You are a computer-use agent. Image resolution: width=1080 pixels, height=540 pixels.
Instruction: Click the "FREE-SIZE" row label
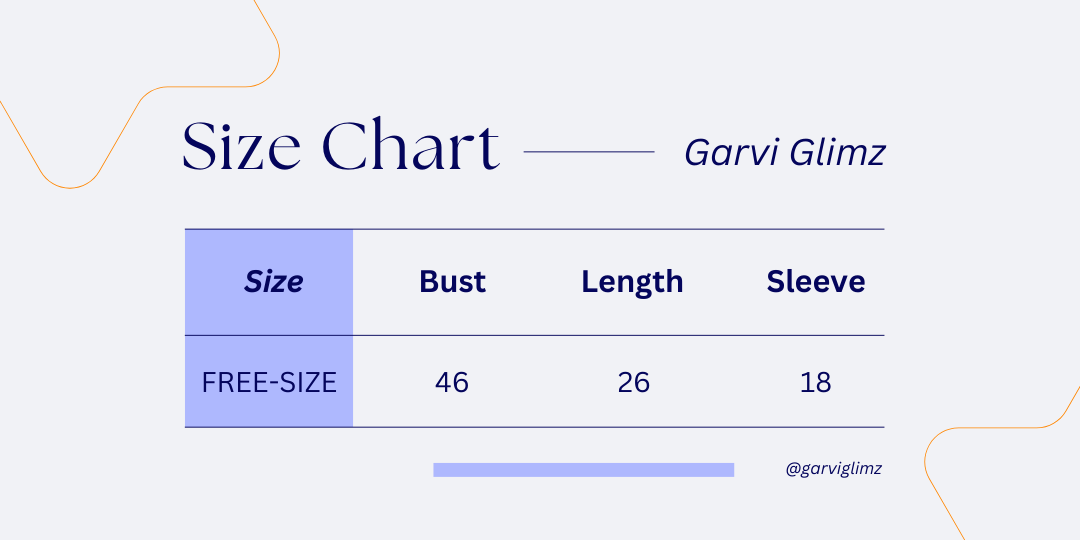click(269, 382)
